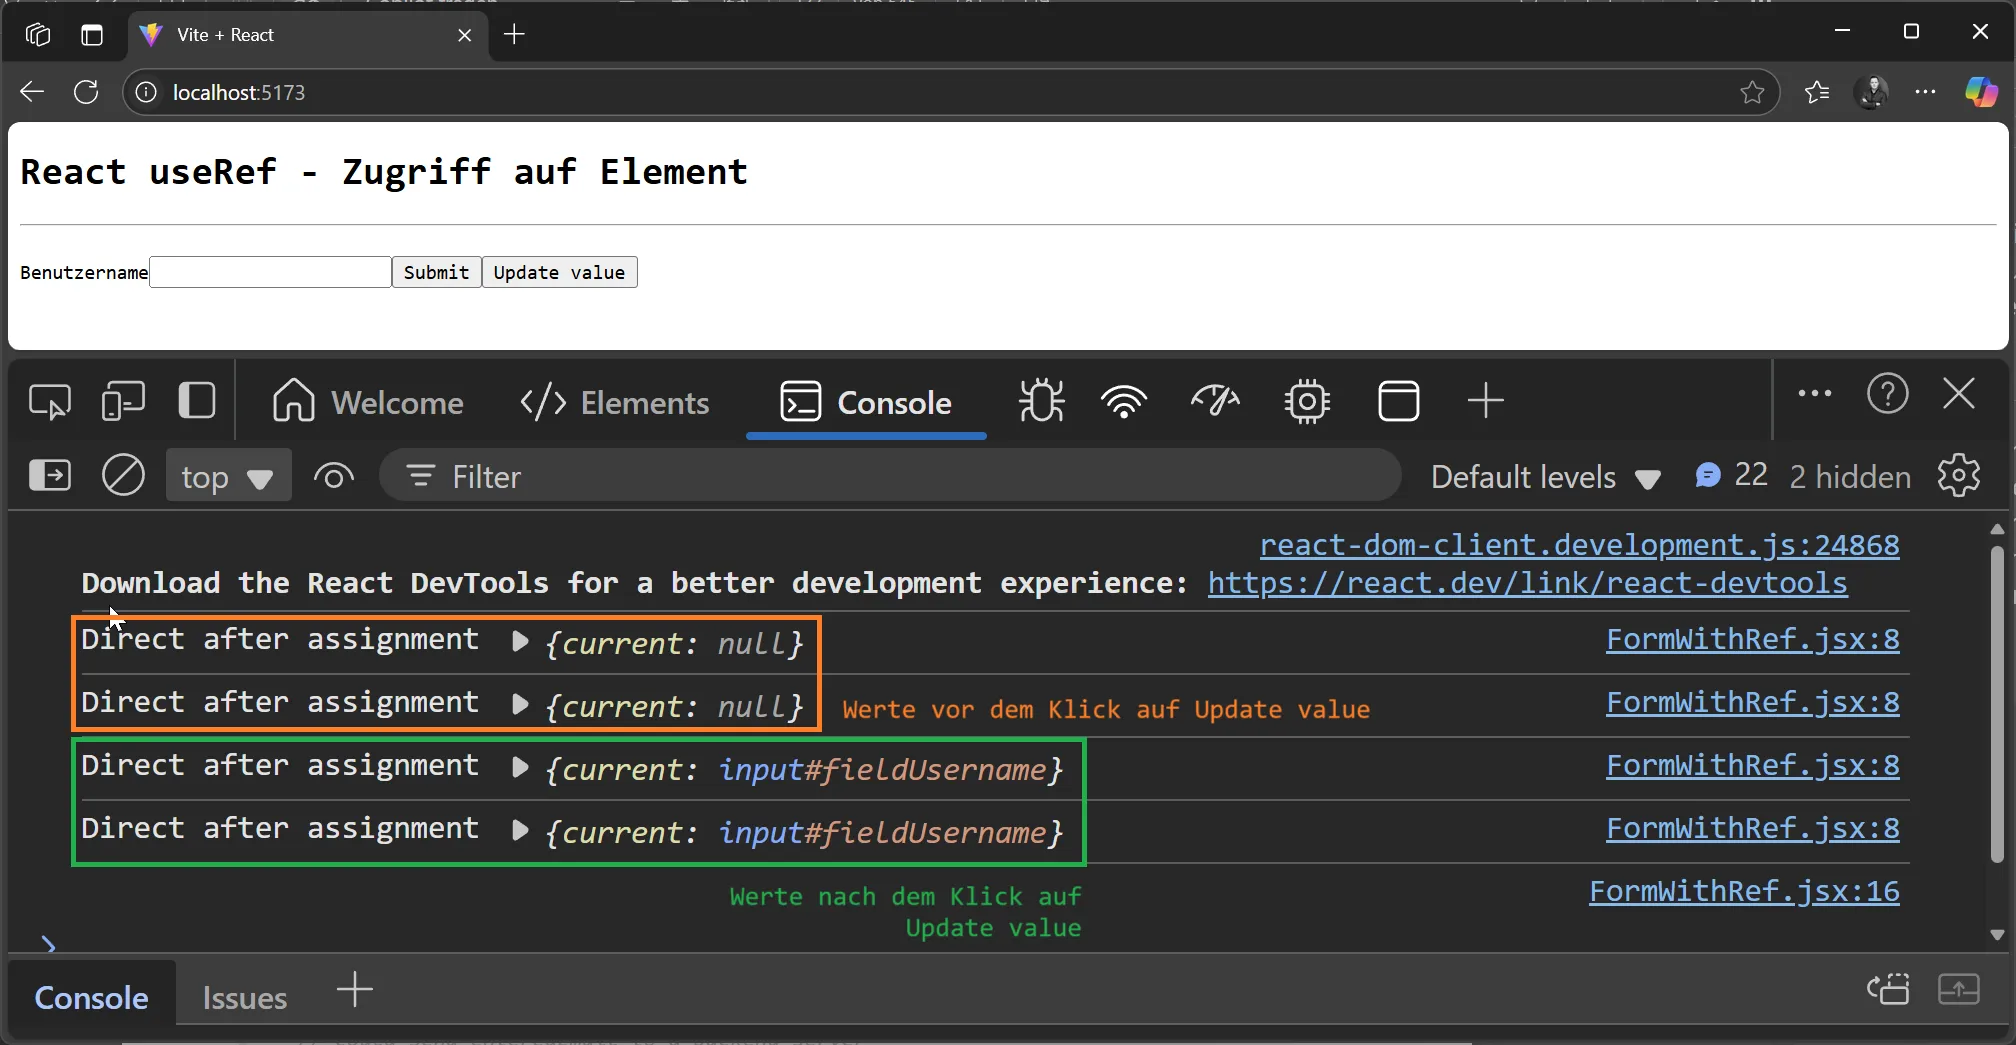Click the console scrollbar down arrow
Image resolution: width=2016 pixels, height=1045 pixels.
pos(1996,934)
